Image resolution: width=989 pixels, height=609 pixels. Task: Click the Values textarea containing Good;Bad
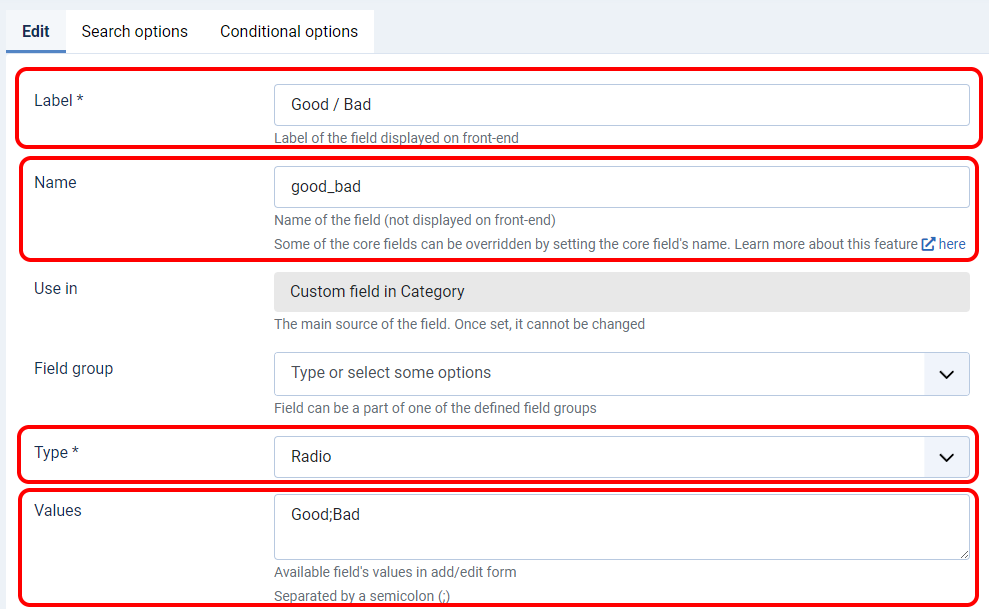[x=621, y=526]
